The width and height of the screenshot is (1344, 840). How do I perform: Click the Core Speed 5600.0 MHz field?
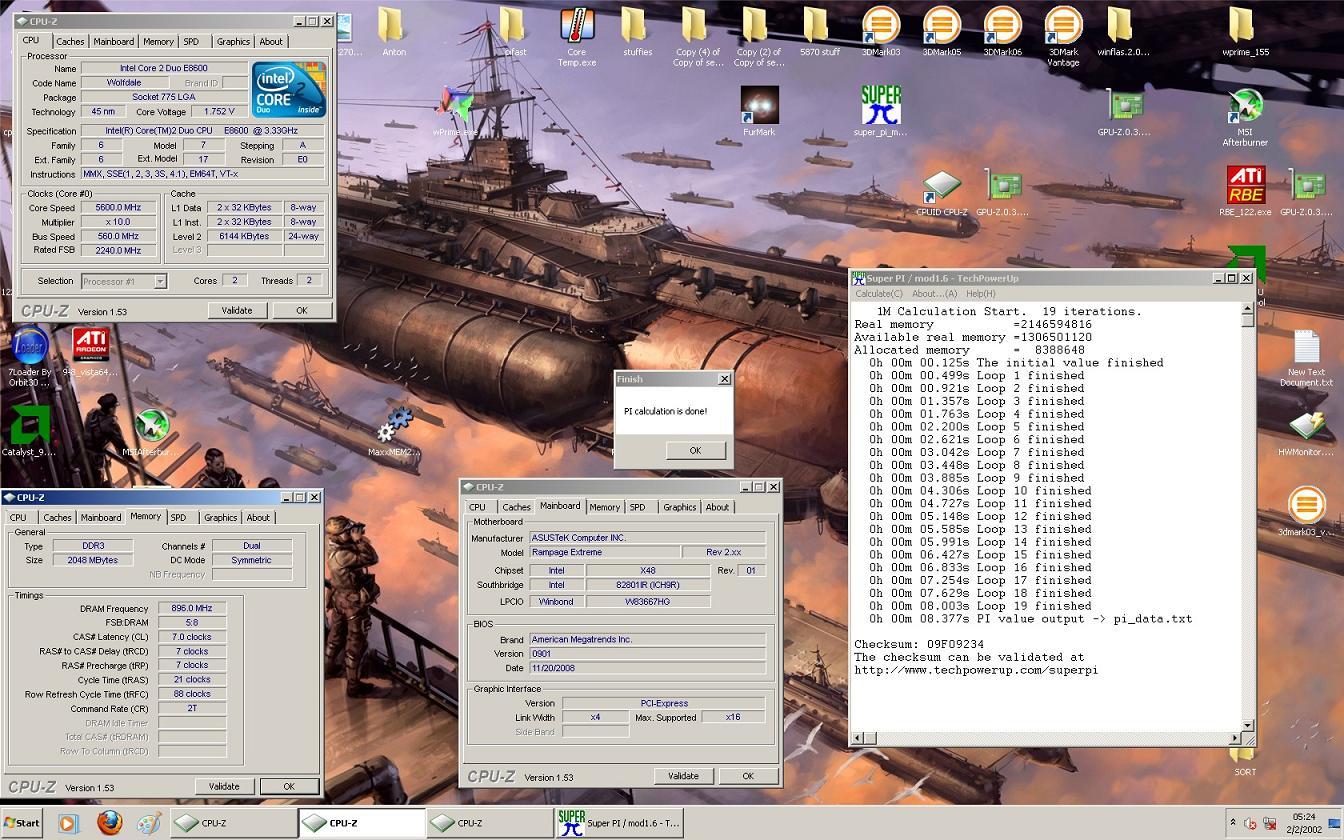119,208
